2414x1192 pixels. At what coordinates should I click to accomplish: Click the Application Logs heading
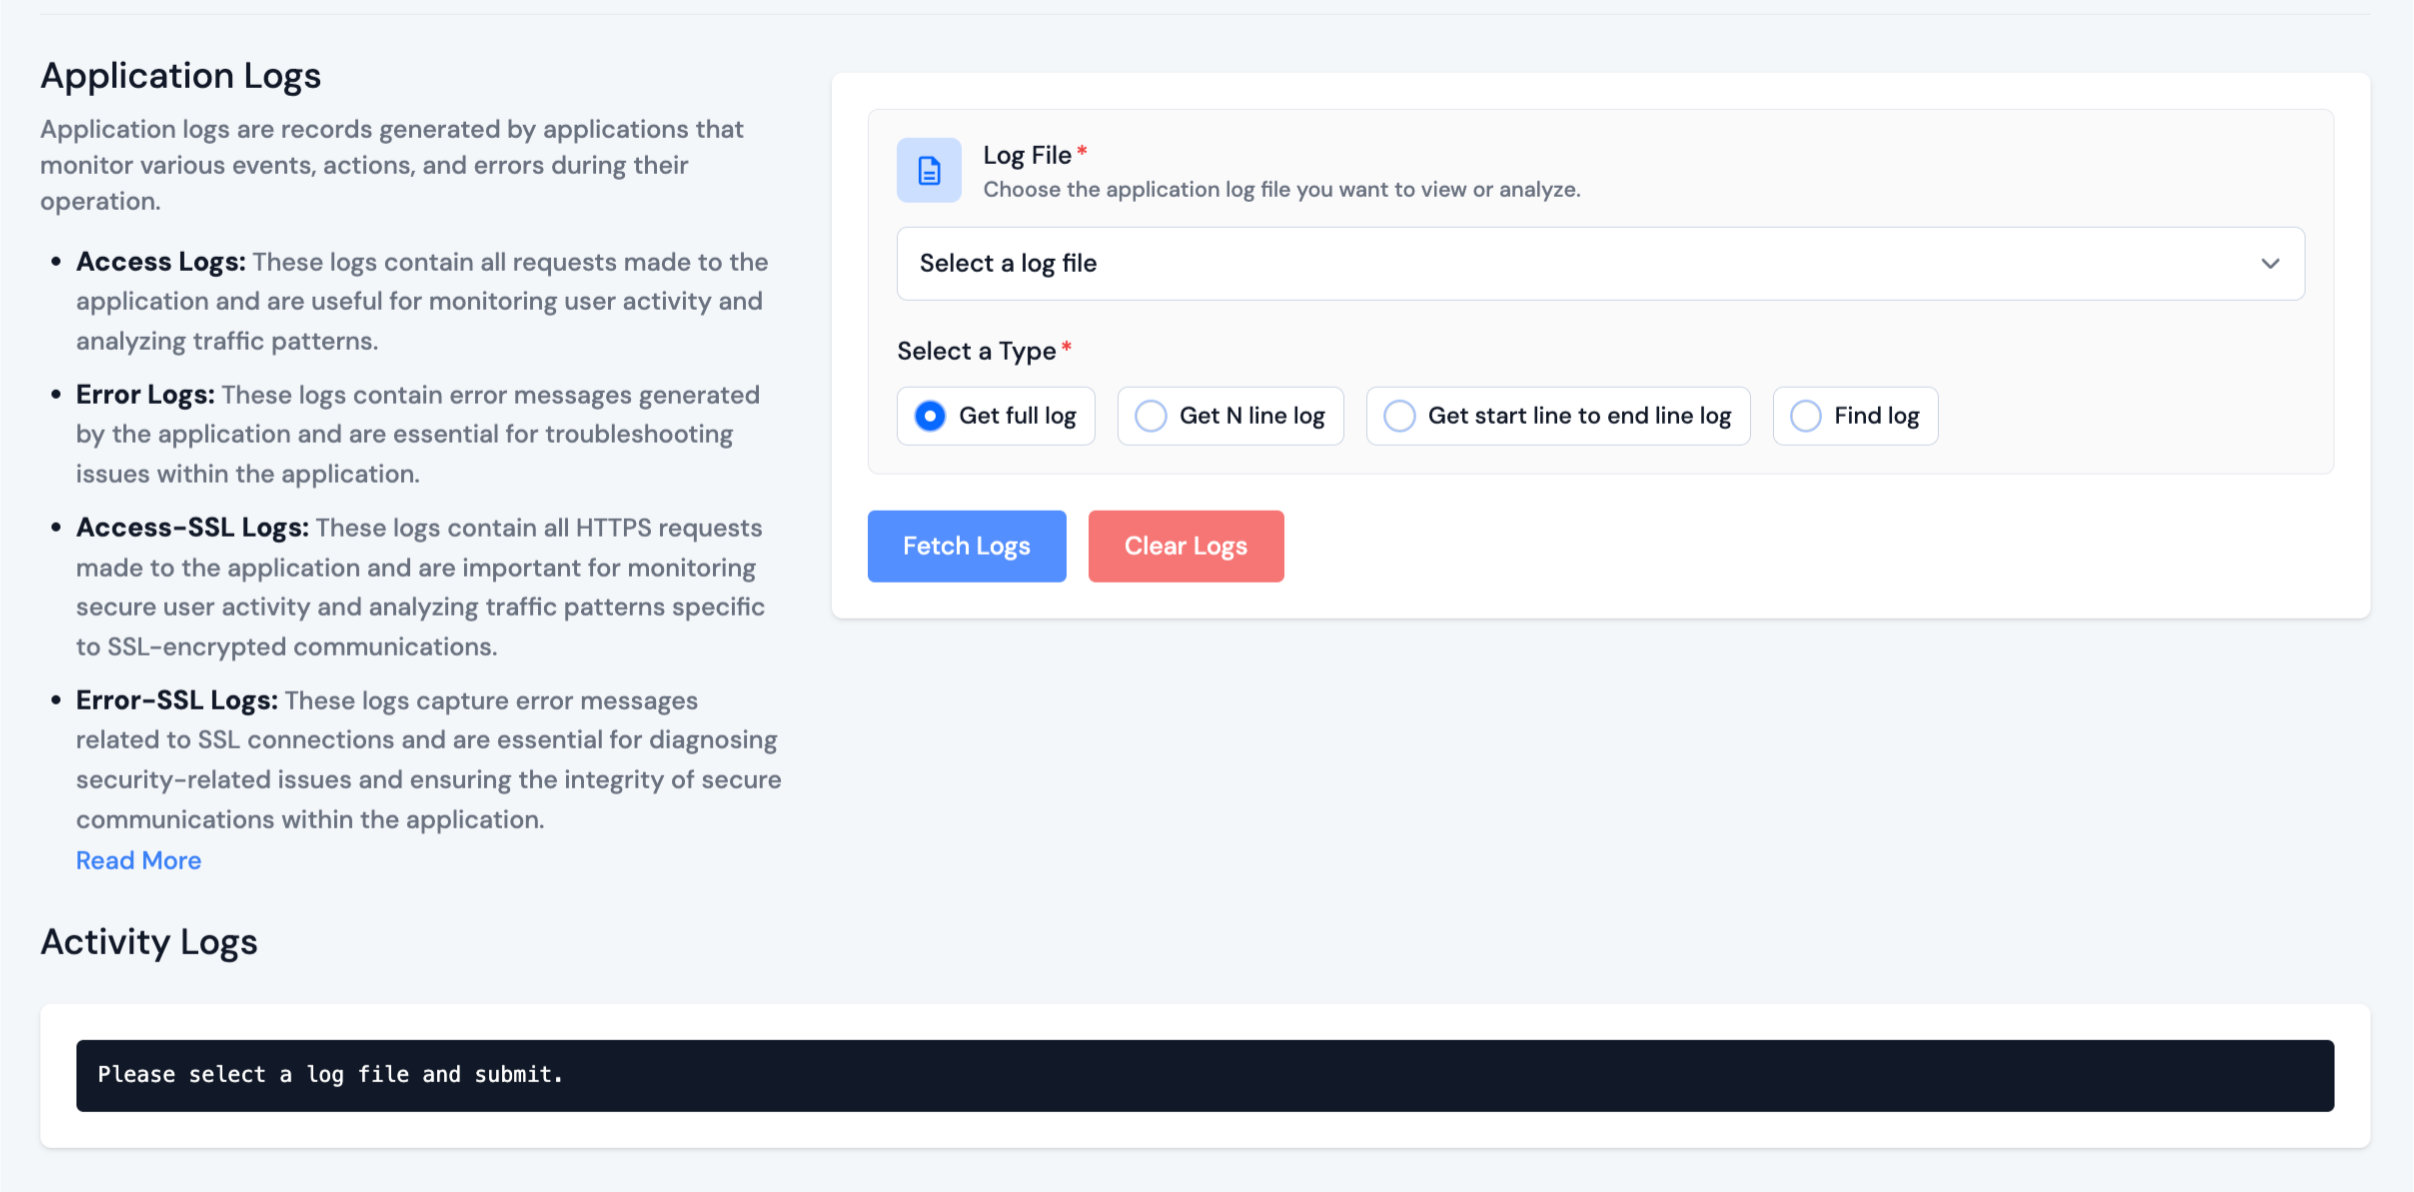point(180,76)
